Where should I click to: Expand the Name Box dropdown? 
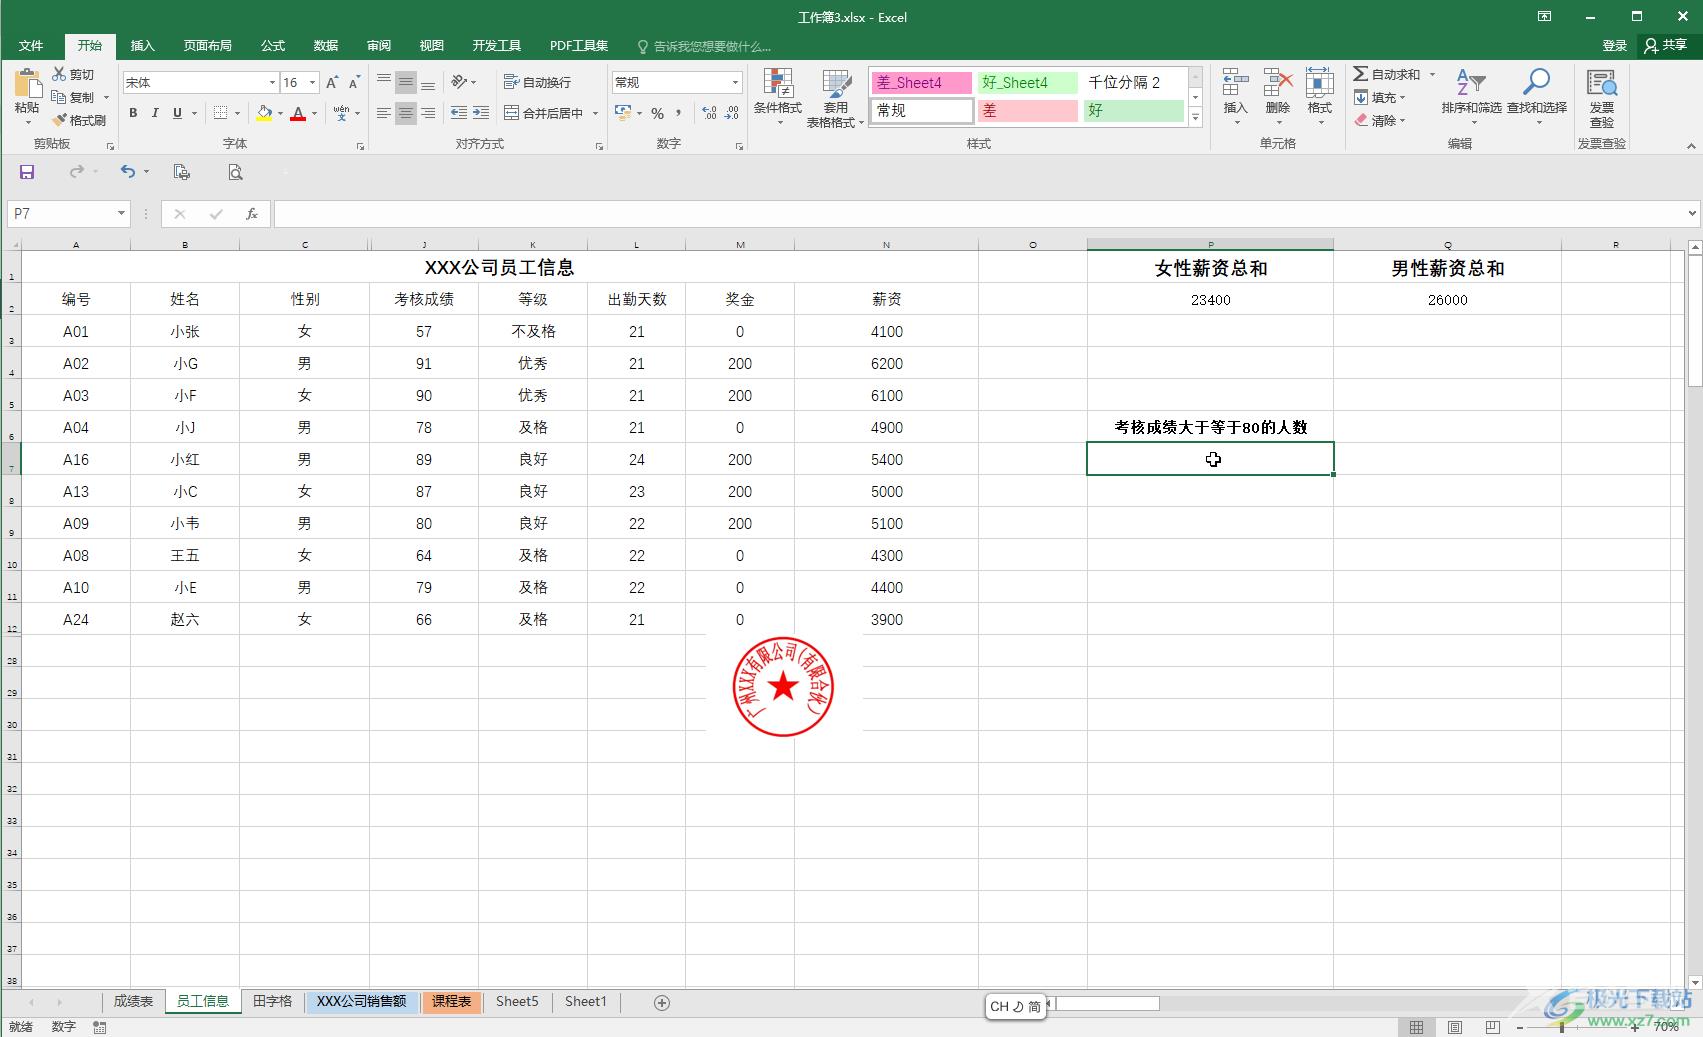(121, 213)
